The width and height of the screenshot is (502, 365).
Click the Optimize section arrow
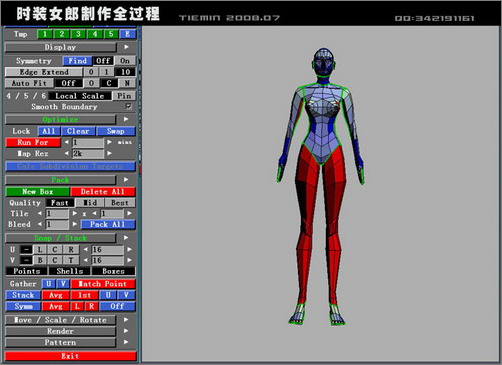(x=126, y=119)
